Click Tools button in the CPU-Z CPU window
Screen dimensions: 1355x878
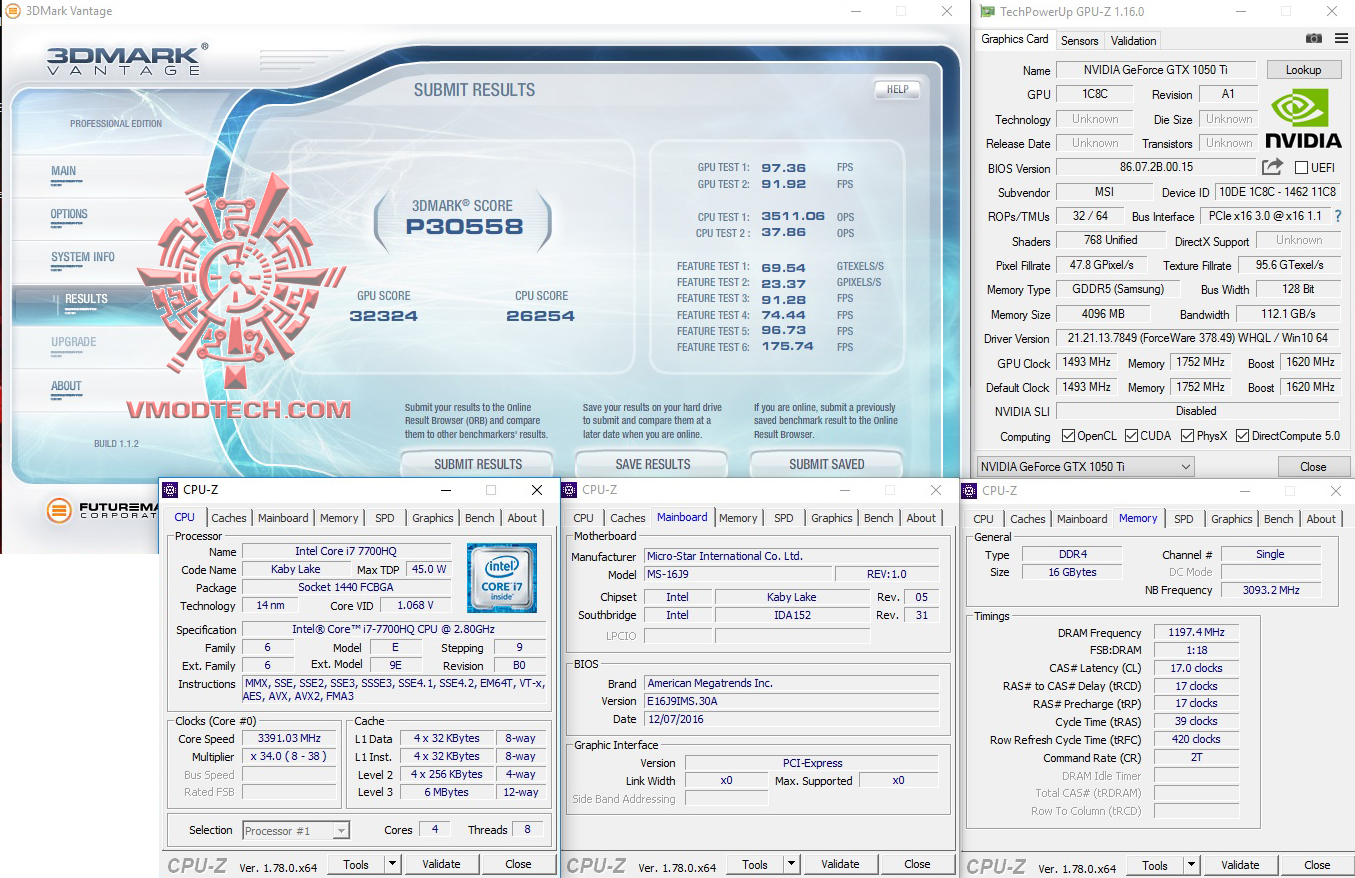pos(356,864)
